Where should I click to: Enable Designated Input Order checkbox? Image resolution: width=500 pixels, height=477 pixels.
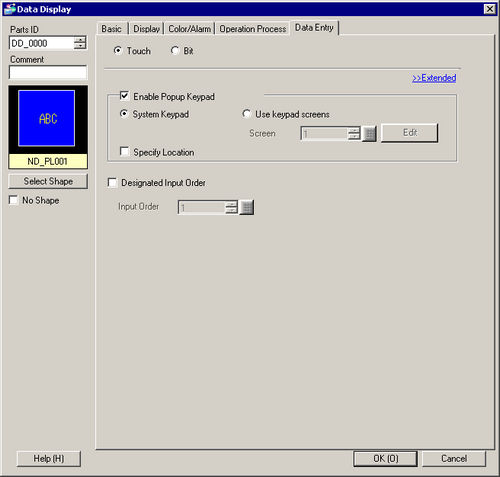[x=112, y=183]
